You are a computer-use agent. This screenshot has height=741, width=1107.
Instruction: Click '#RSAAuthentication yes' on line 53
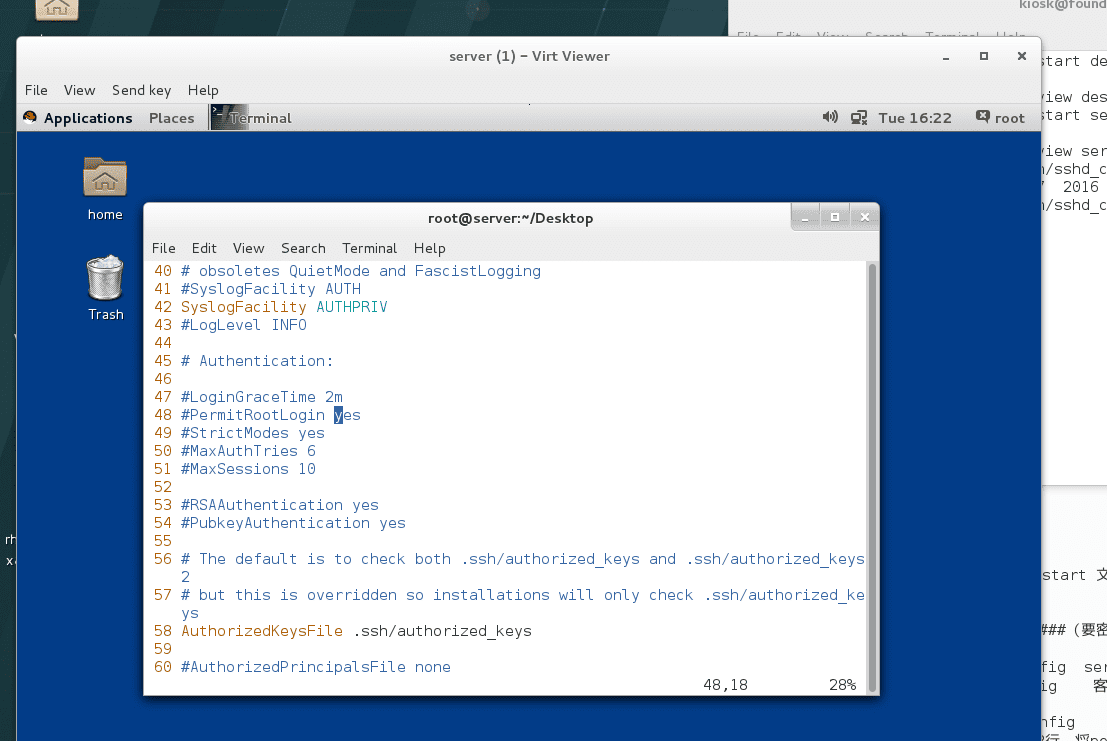point(280,505)
